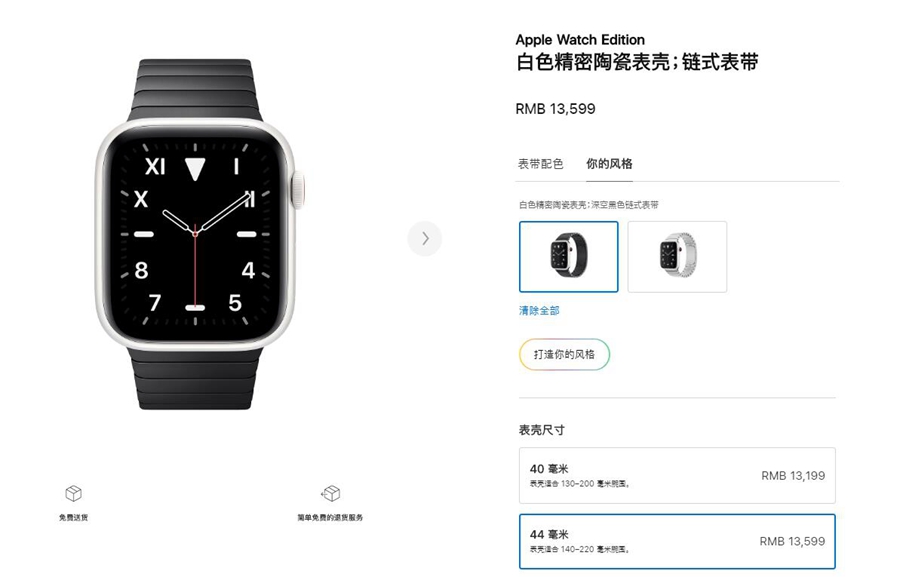This screenshot has height=577, width=900.
Task: Click the free shipping box icon
Action: point(73,493)
